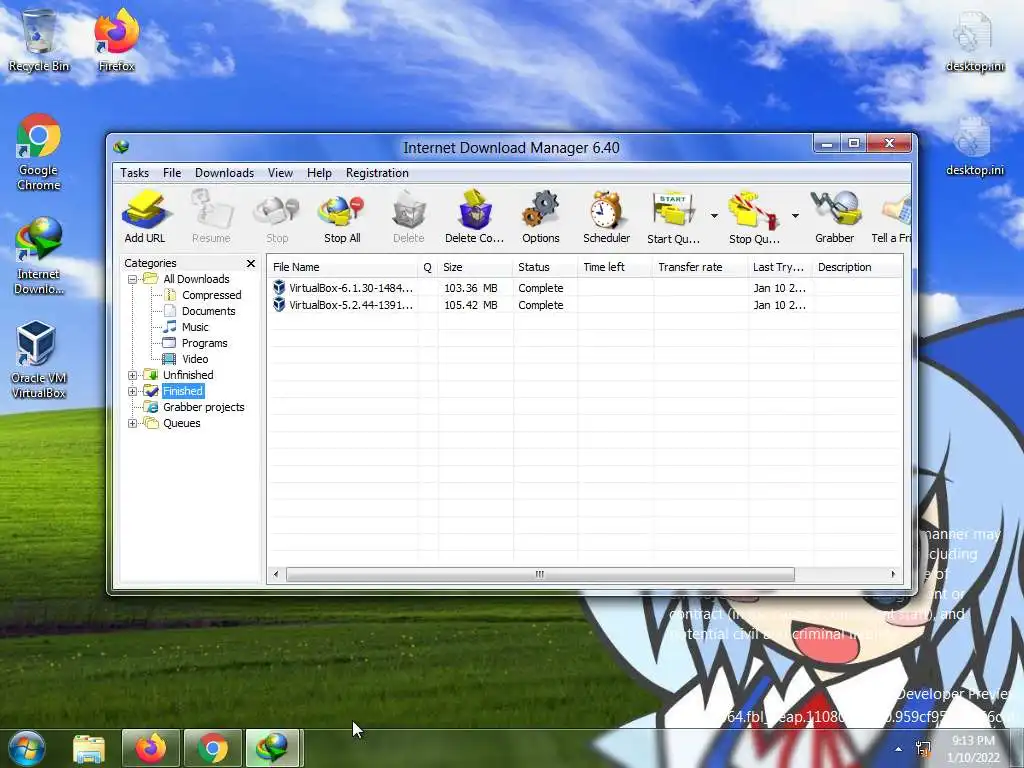Screen dimensions: 1024x768
Task: Click the Stop Queue toolbar icon
Action: pos(754,217)
